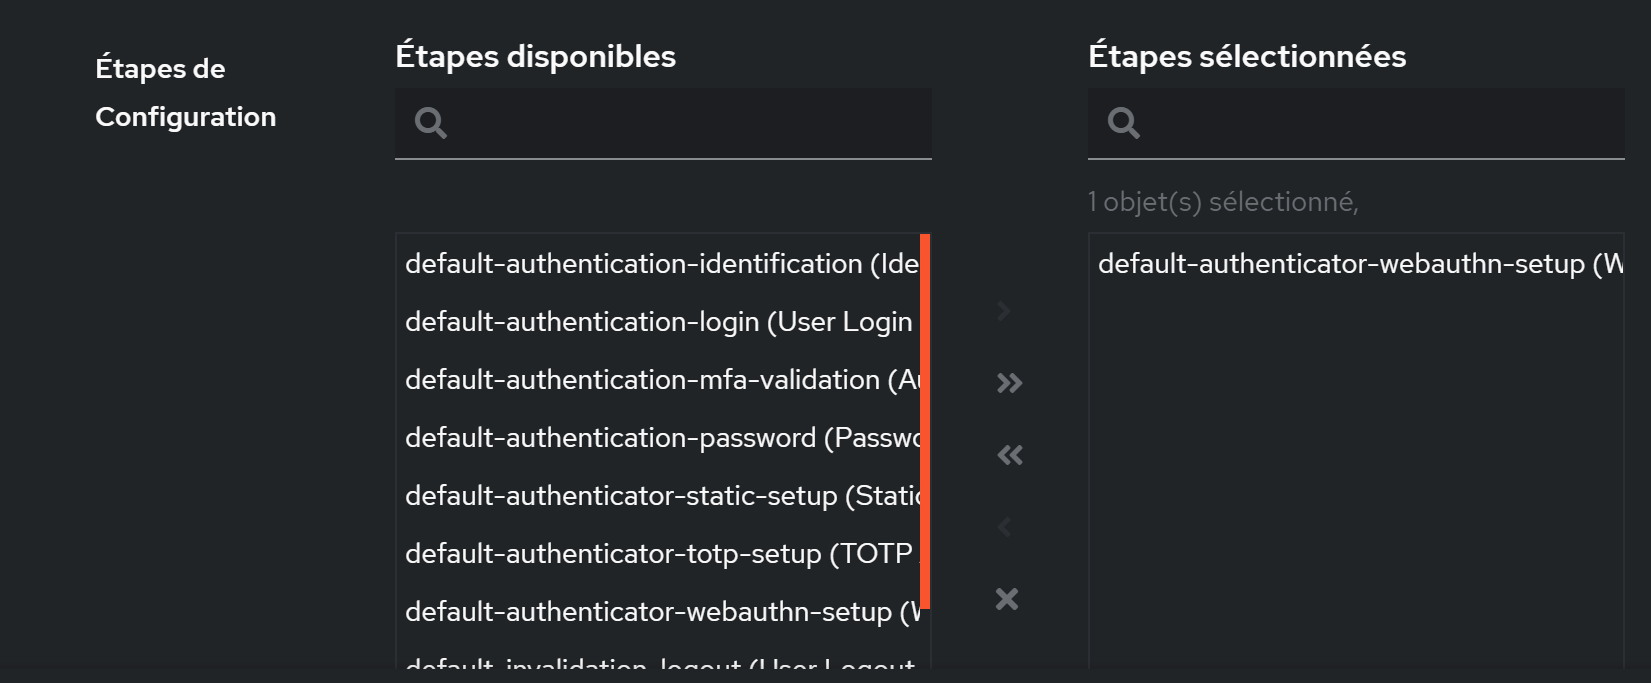Choose default-authentication-mfa-validation stage
Viewport: 1651px width, 683px height.
click(658, 380)
